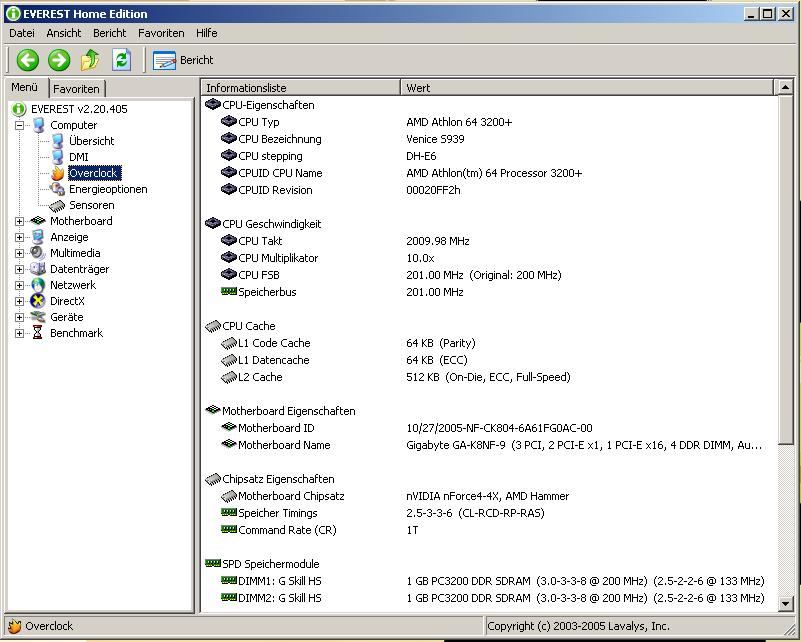Expand the Datenträger tree node

coord(19,269)
